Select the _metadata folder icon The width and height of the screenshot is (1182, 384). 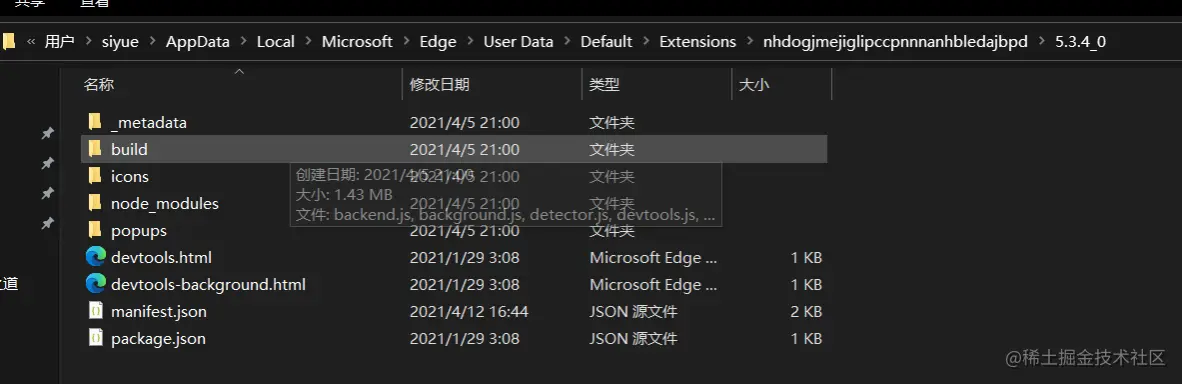[x=94, y=122]
